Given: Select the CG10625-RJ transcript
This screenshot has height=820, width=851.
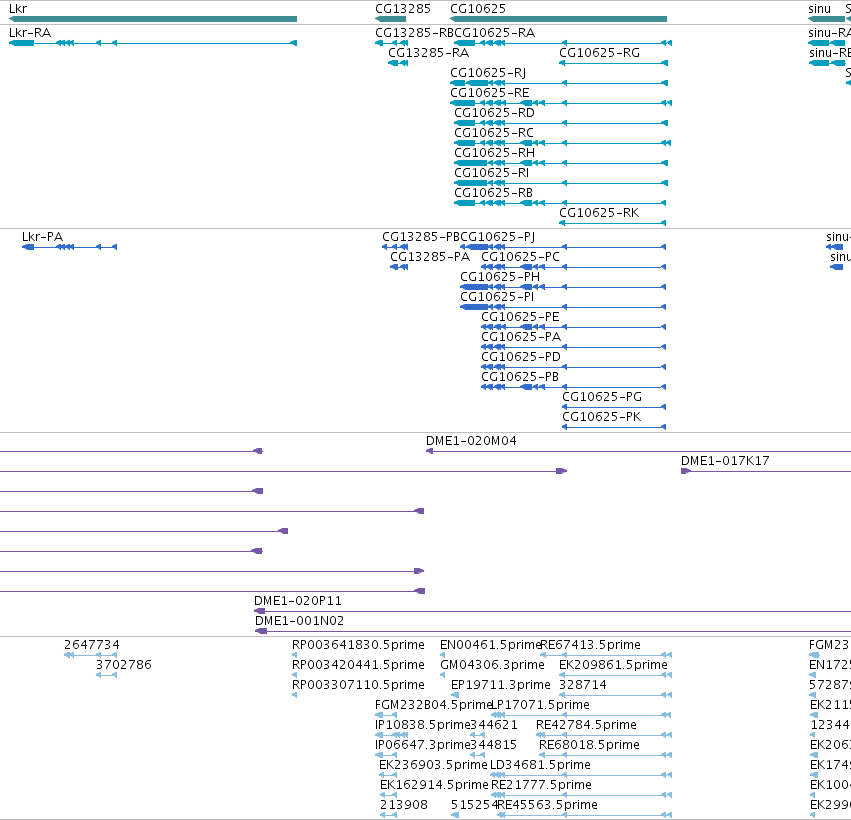Looking at the screenshot, I should [x=559, y=83].
